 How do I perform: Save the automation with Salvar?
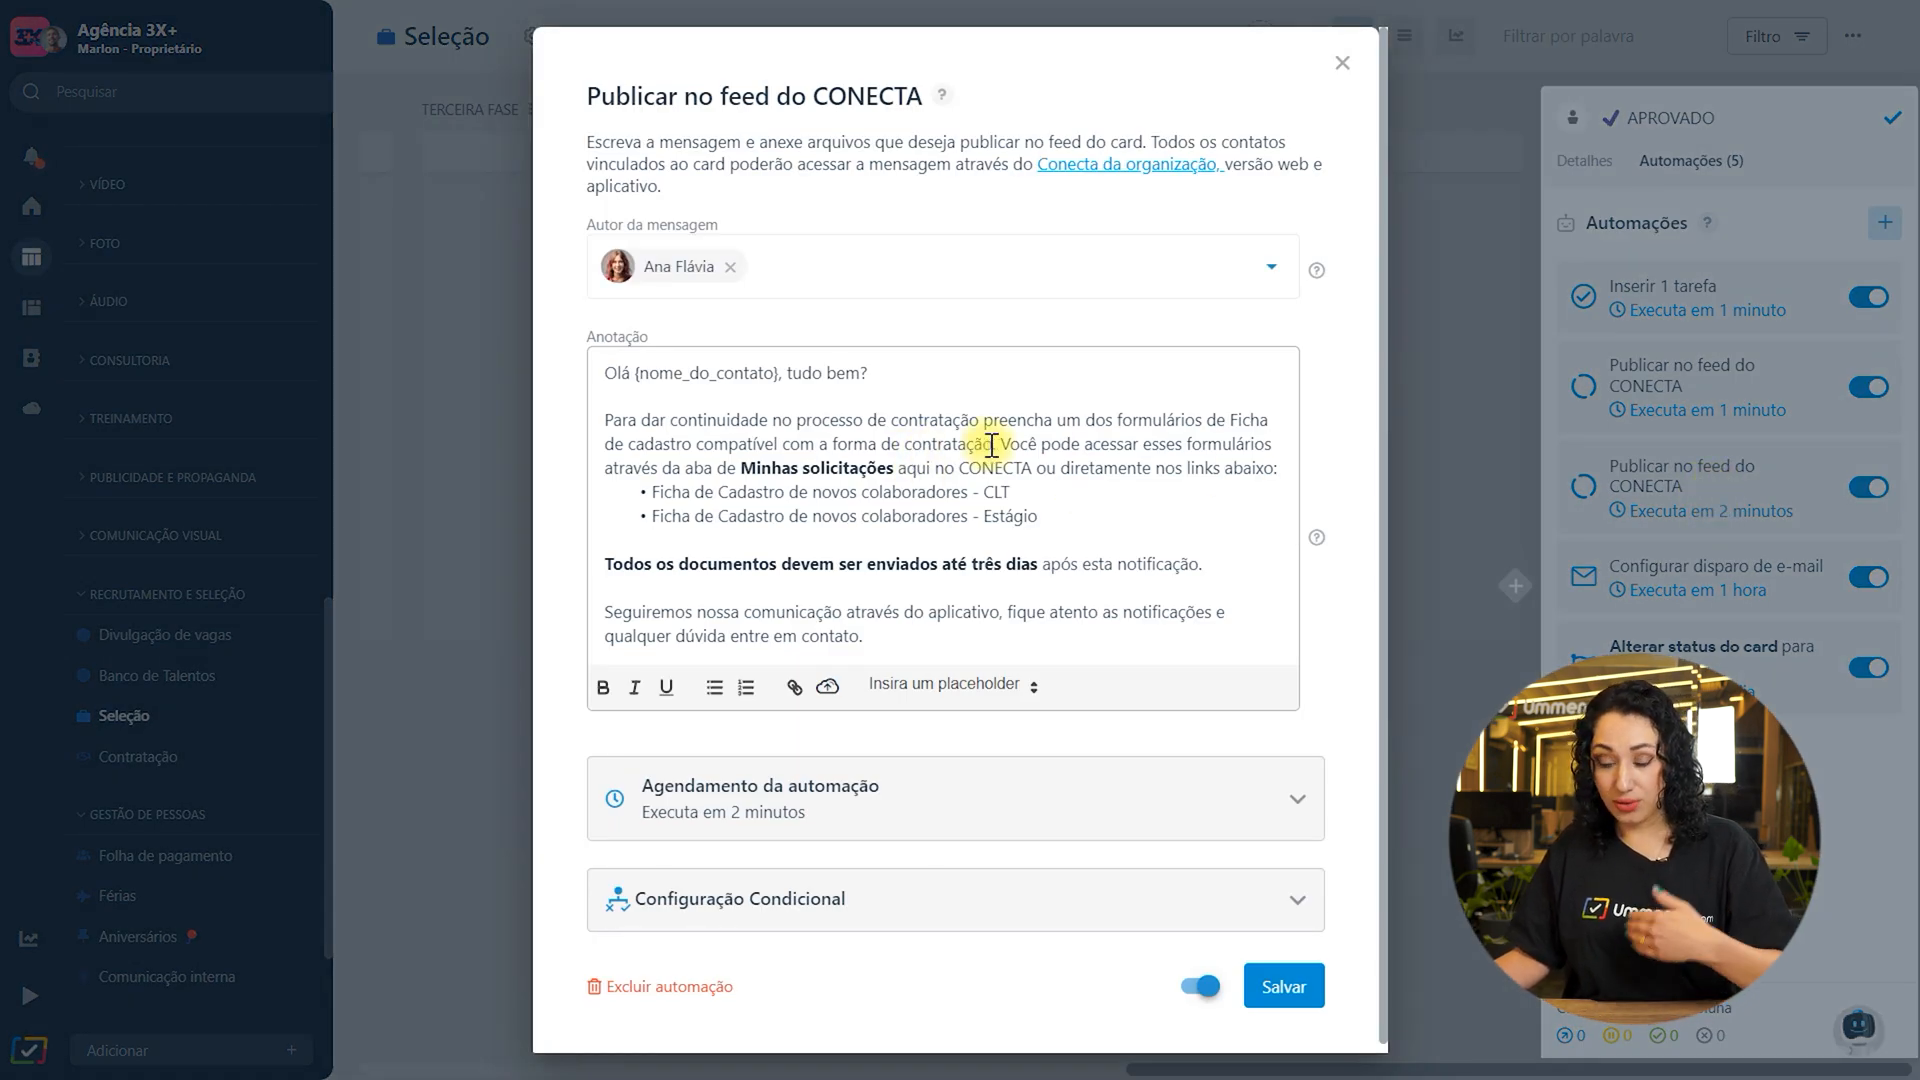(x=1284, y=986)
